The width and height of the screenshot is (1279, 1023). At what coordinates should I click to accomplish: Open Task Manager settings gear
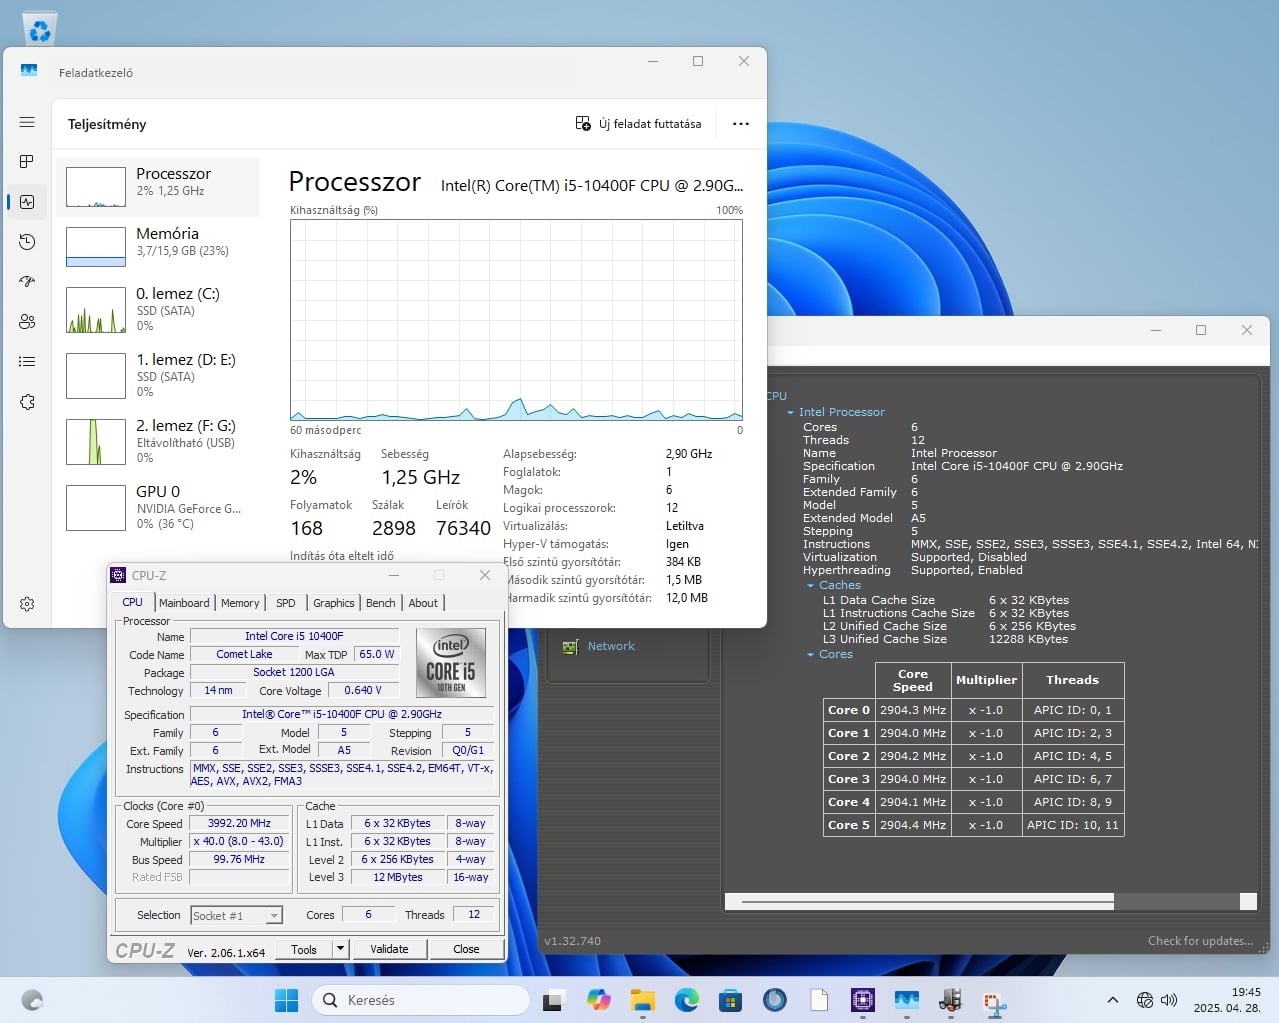tap(27, 604)
